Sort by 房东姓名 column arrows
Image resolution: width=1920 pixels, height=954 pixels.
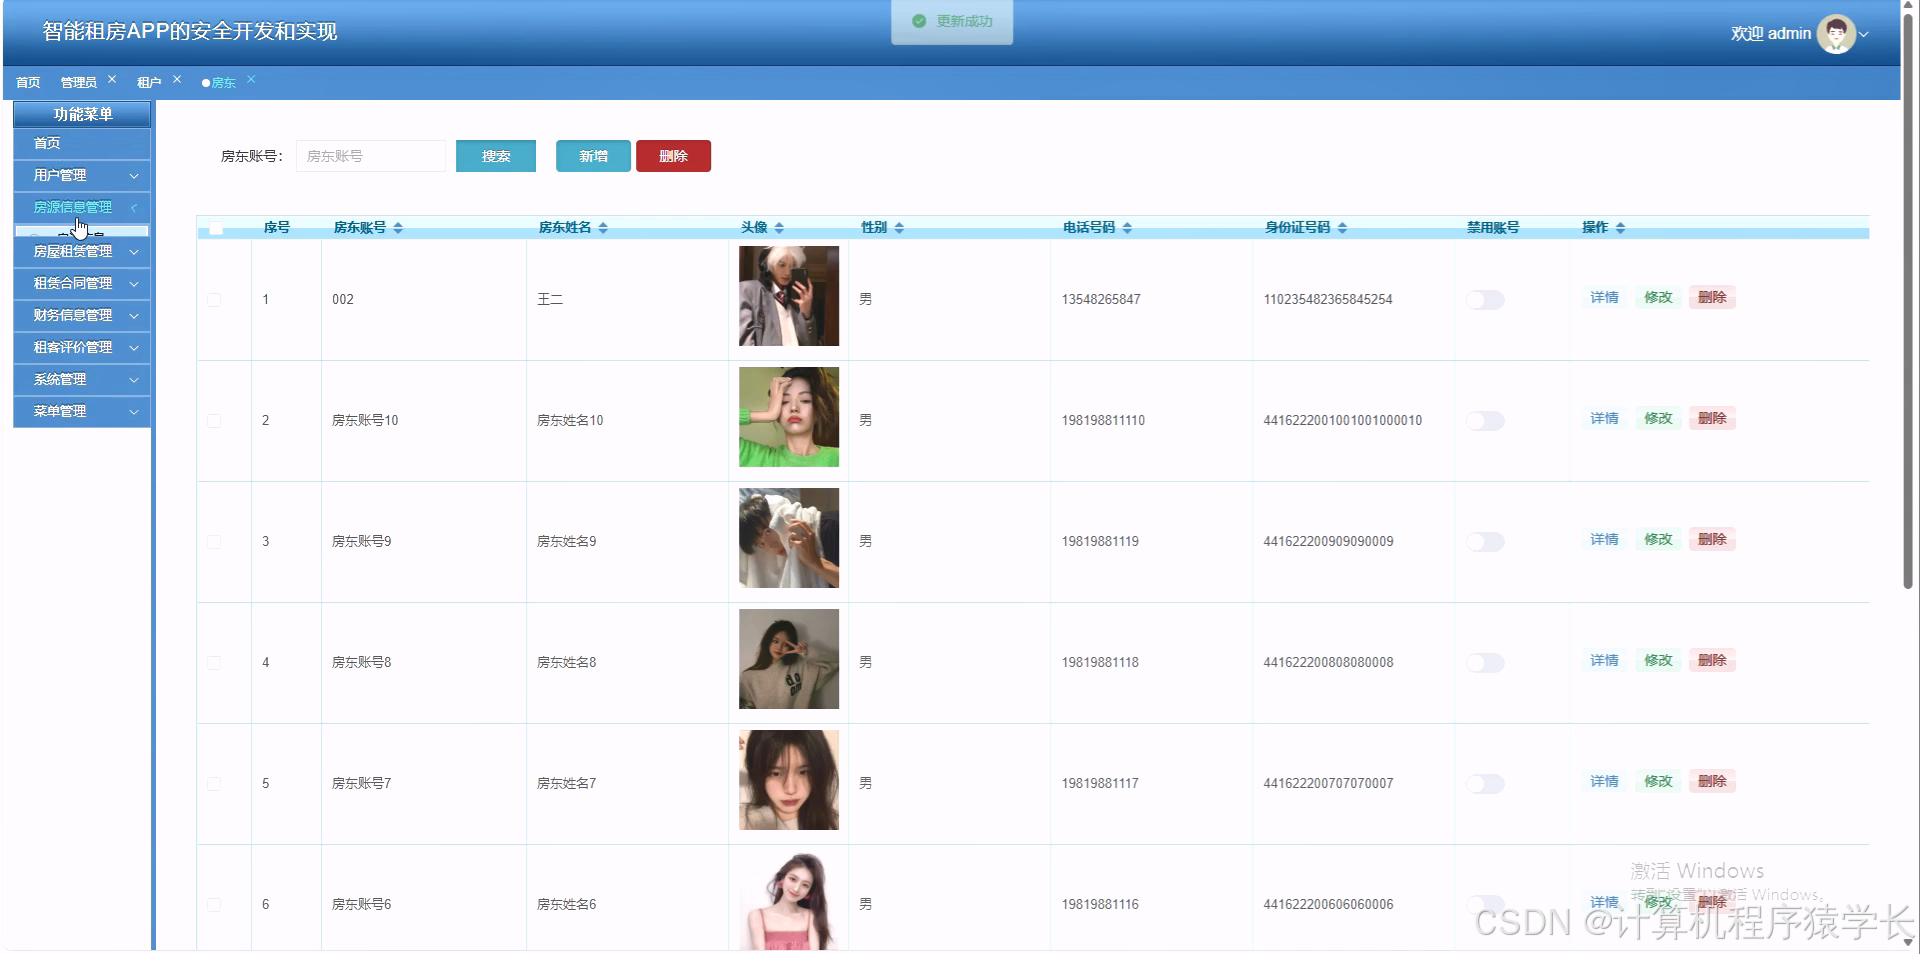tap(603, 228)
